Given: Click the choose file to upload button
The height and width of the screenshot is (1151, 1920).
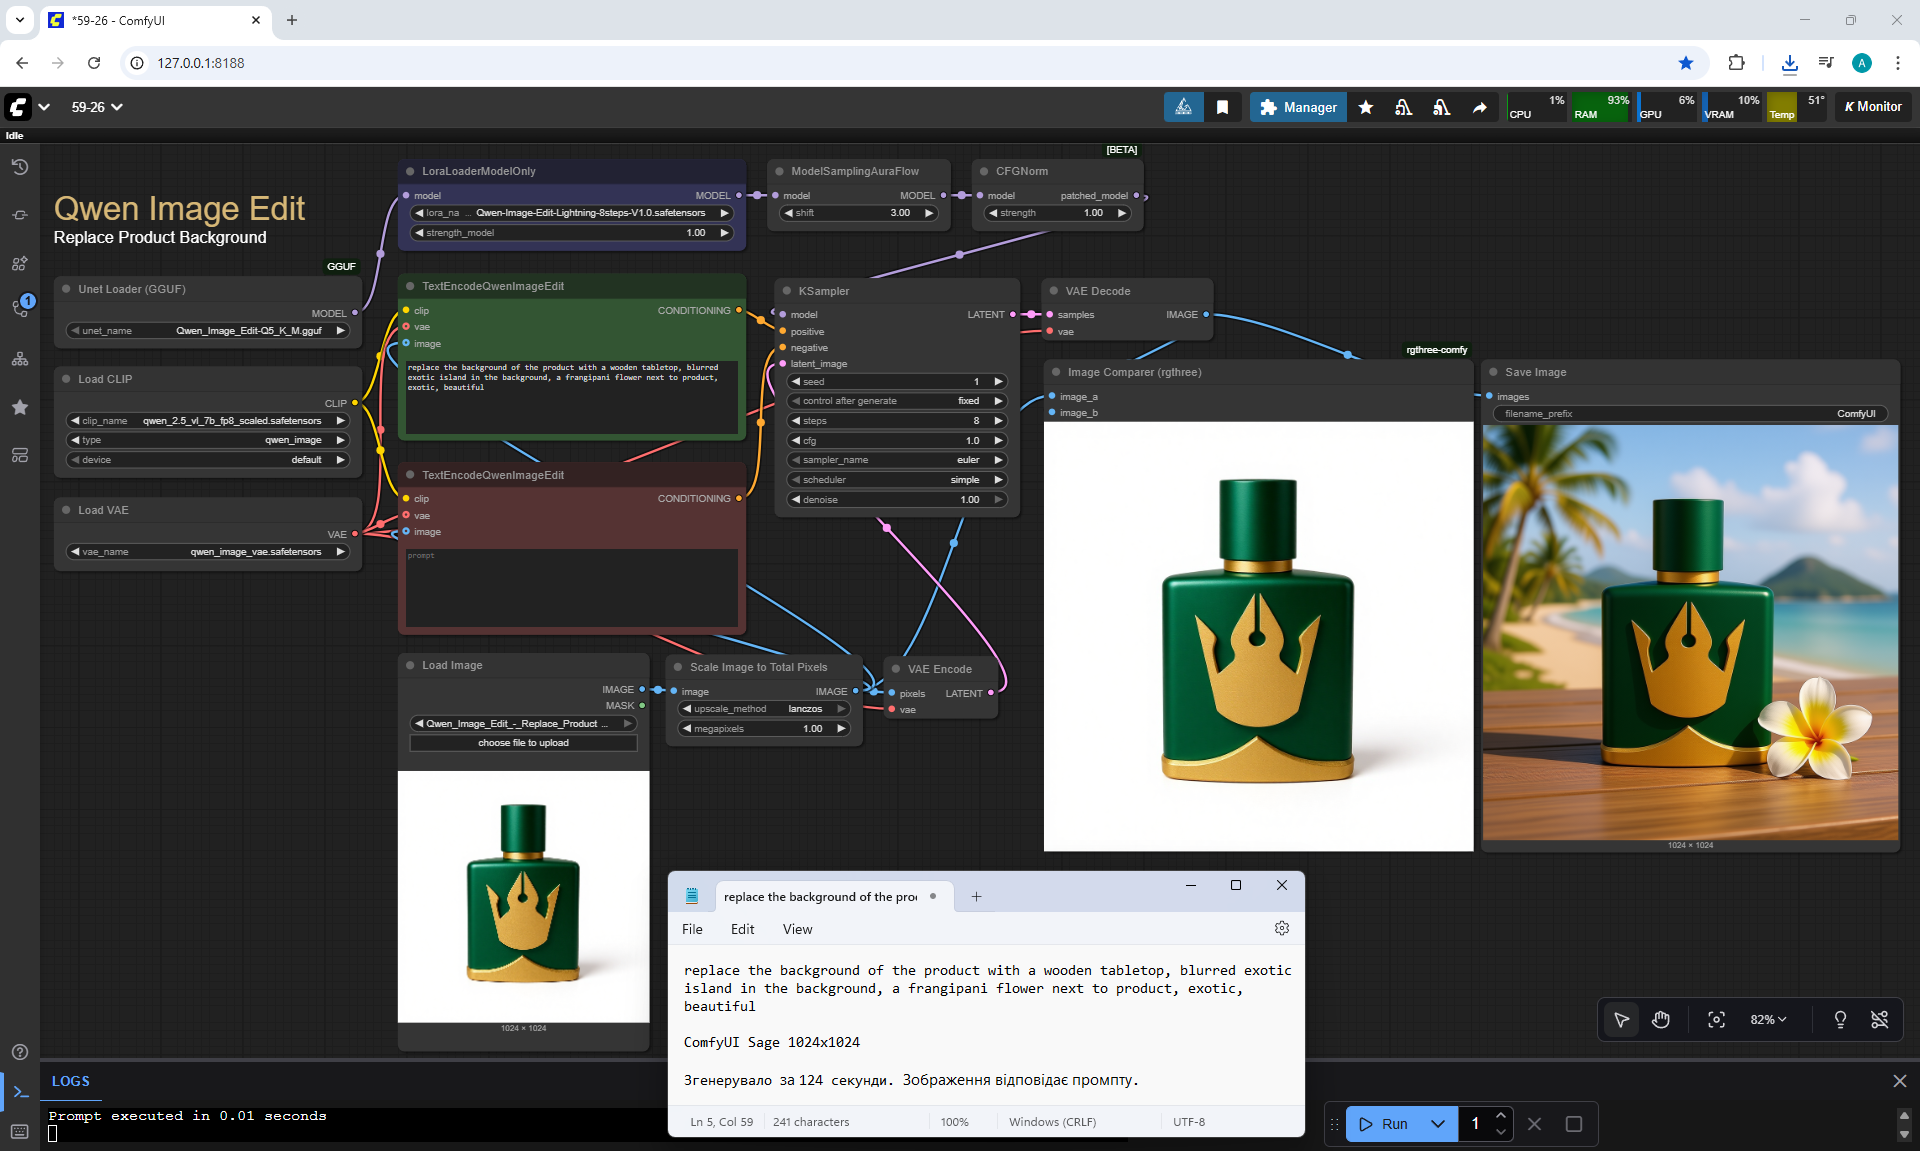Looking at the screenshot, I should 523,743.
